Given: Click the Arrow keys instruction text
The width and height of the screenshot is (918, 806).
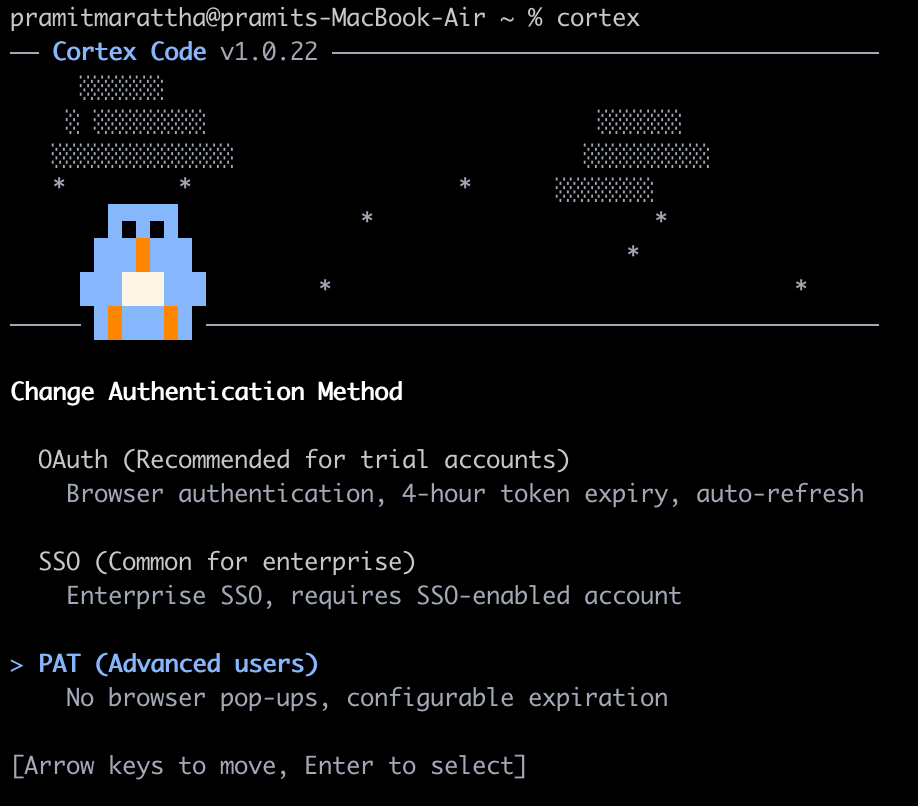Looking at the screenshot, I should click(265, 765).
